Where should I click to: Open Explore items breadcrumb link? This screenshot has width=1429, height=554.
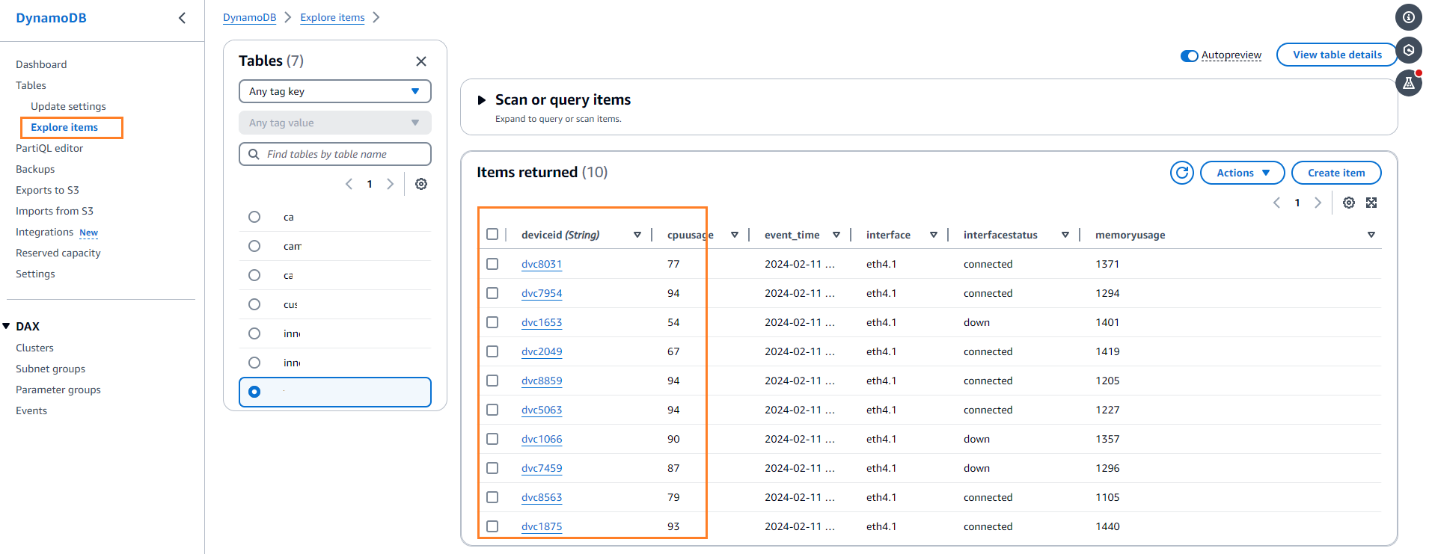point(332,17)
